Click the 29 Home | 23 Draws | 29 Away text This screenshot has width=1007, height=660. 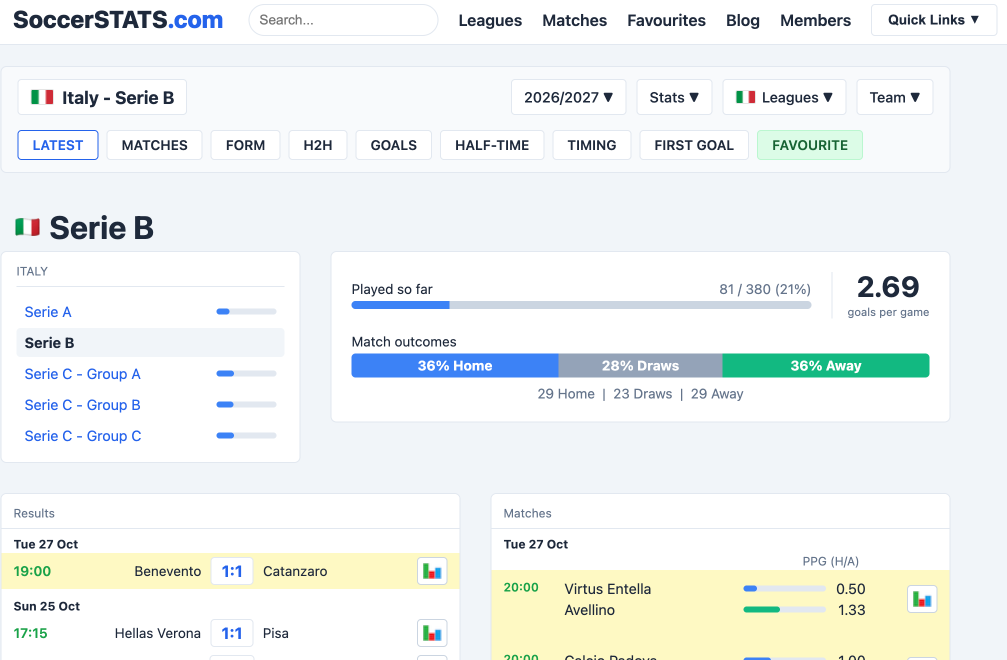click(640, 394)
